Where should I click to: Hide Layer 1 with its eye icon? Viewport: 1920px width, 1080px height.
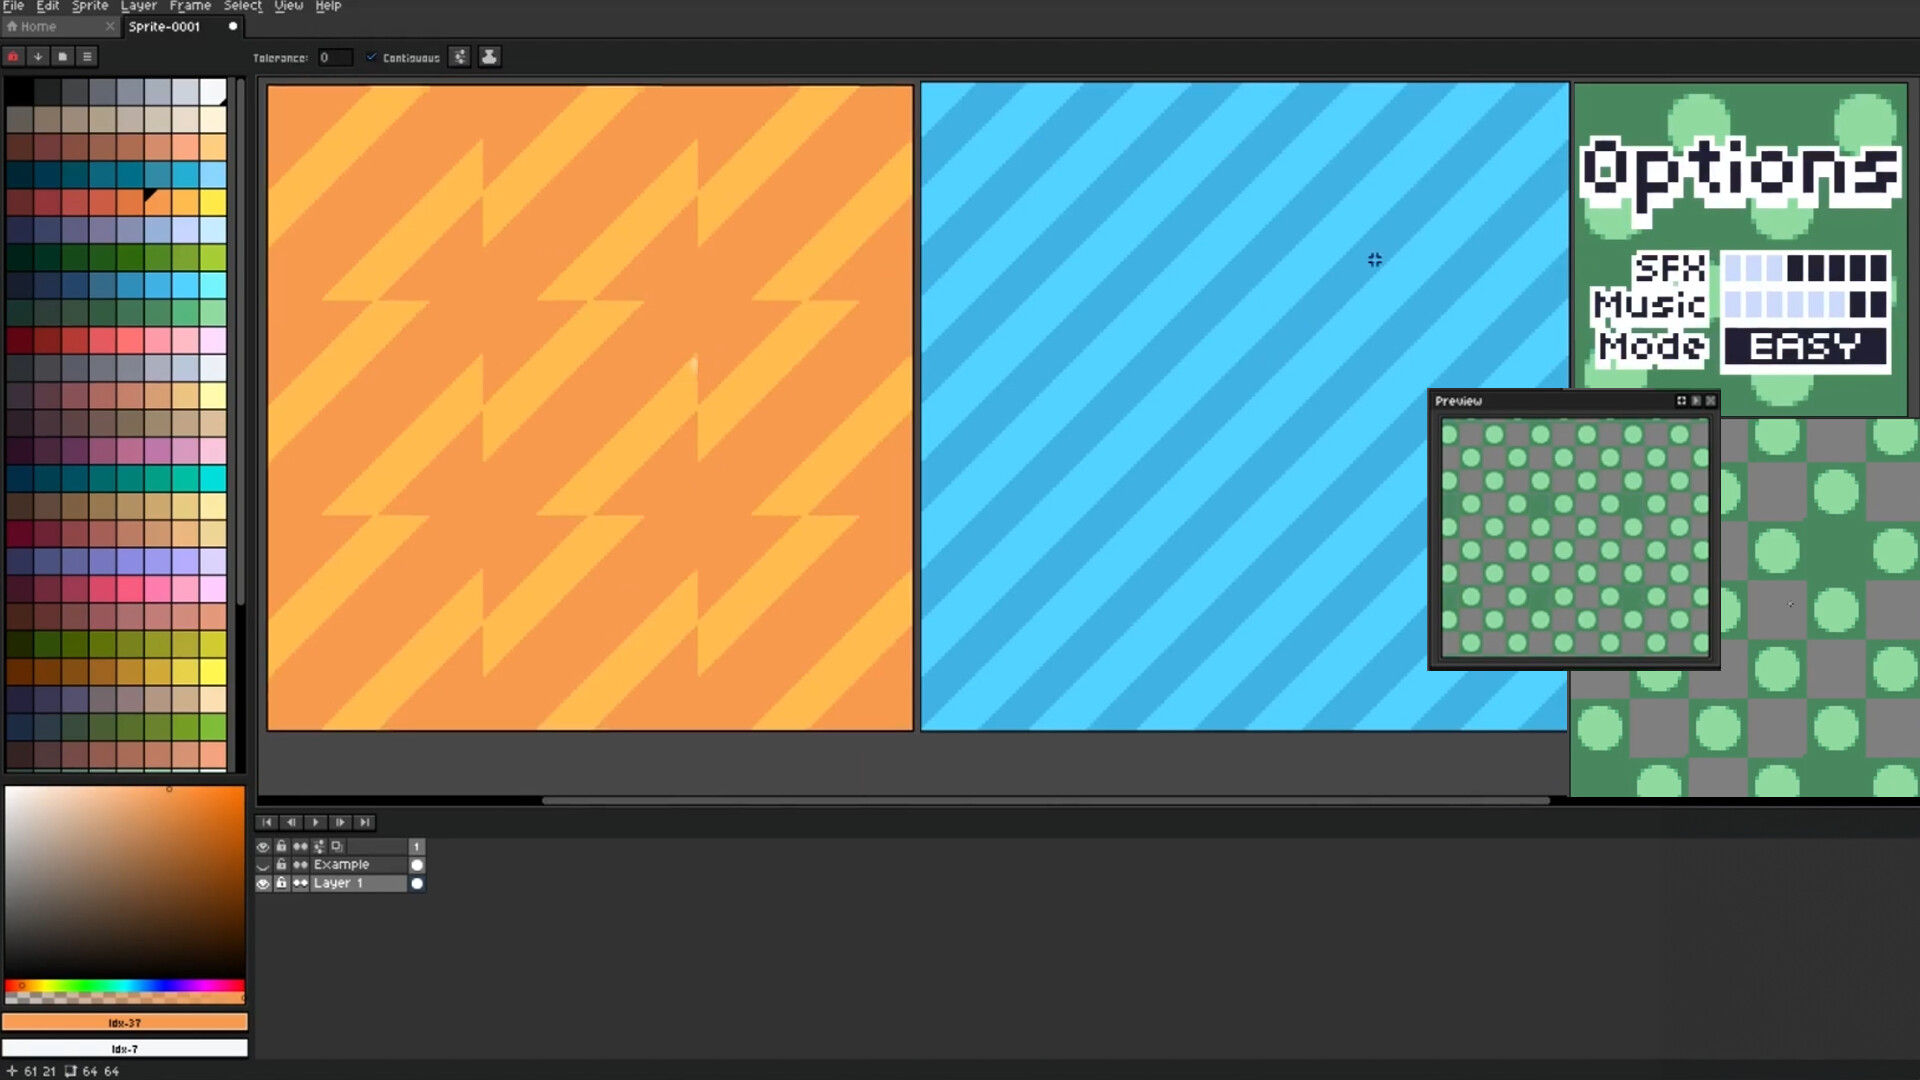(263, 883)
